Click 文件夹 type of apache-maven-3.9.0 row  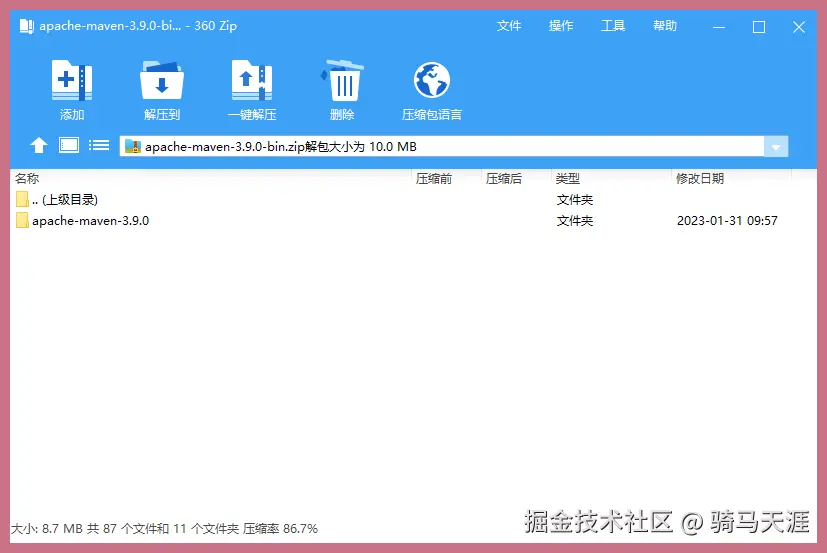(575, 221)
